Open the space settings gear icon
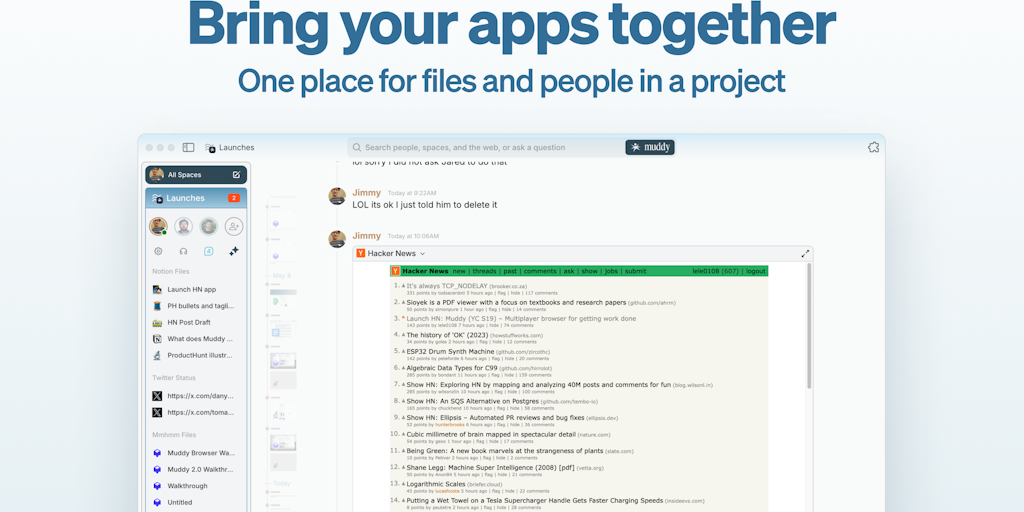This screenshot has width=1024, height=512. tap(158, 251)
